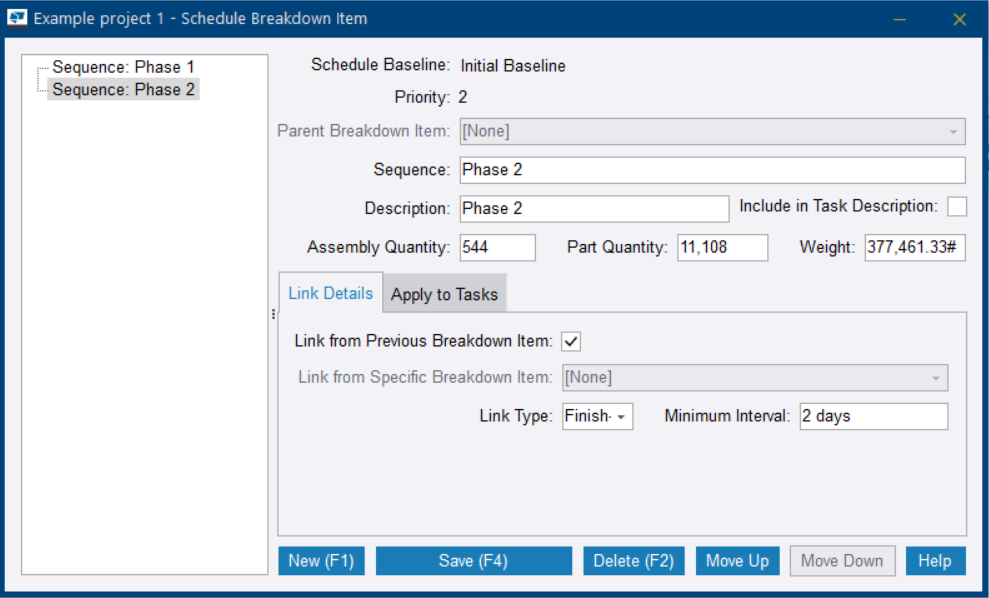
Task: Click the Assembly Quantity field
Action: pos(497,247)
